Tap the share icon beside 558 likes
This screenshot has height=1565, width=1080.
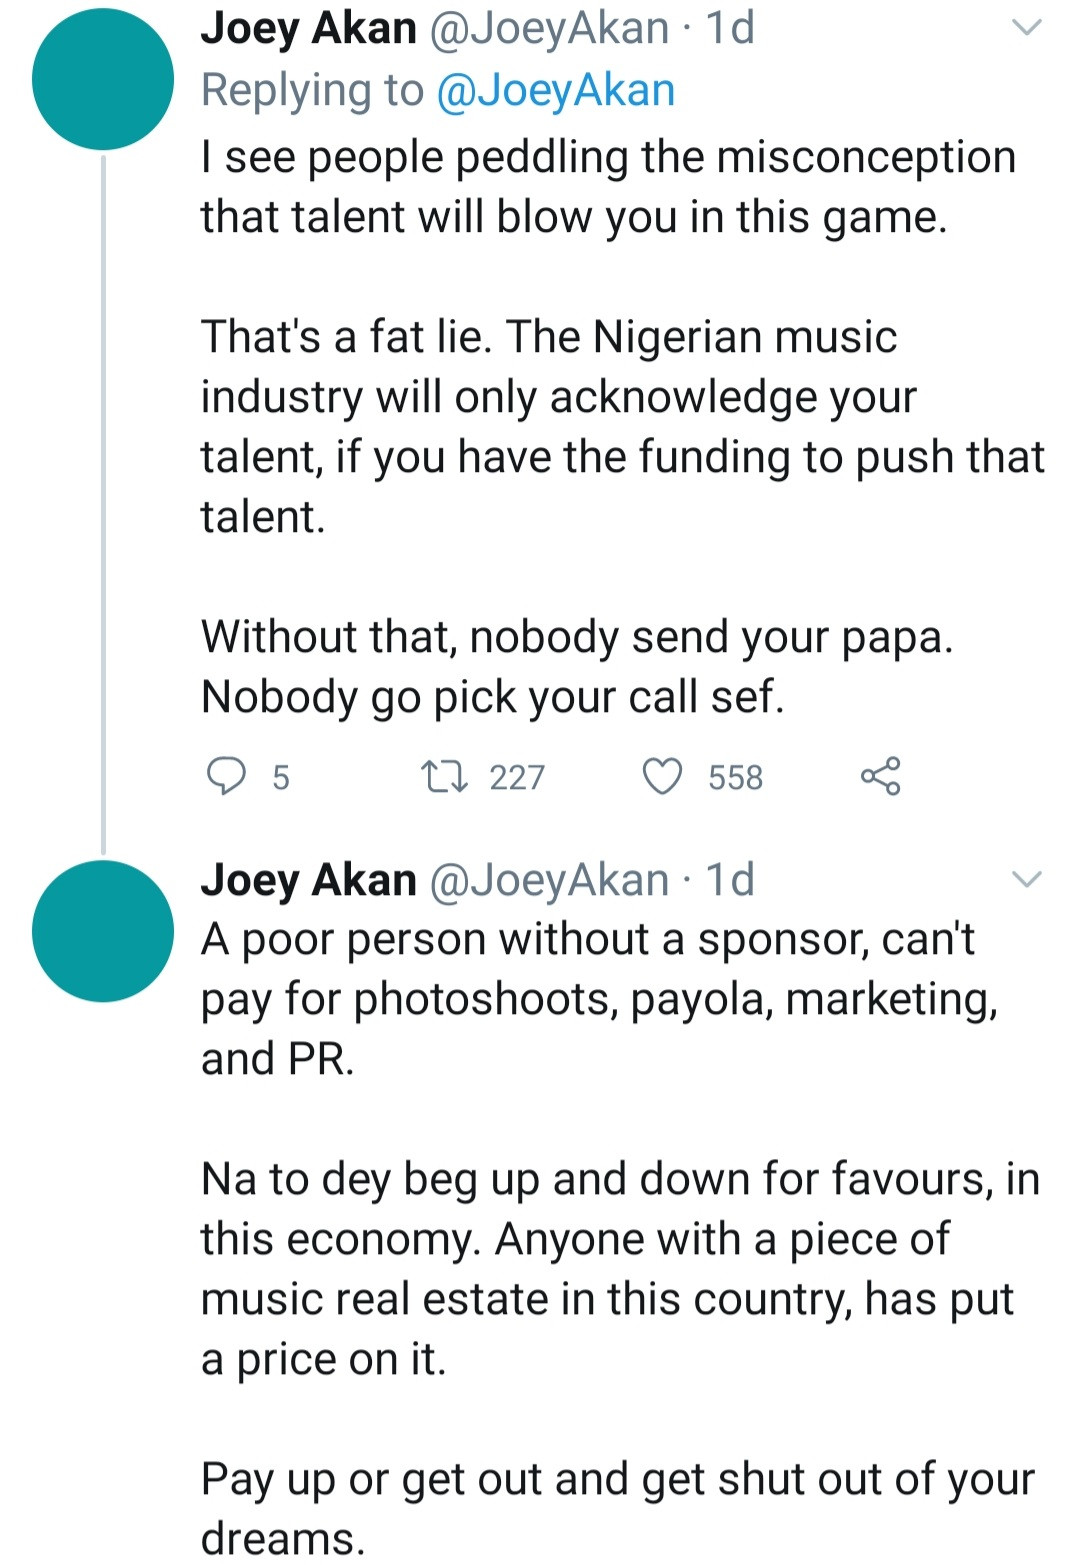880,776
